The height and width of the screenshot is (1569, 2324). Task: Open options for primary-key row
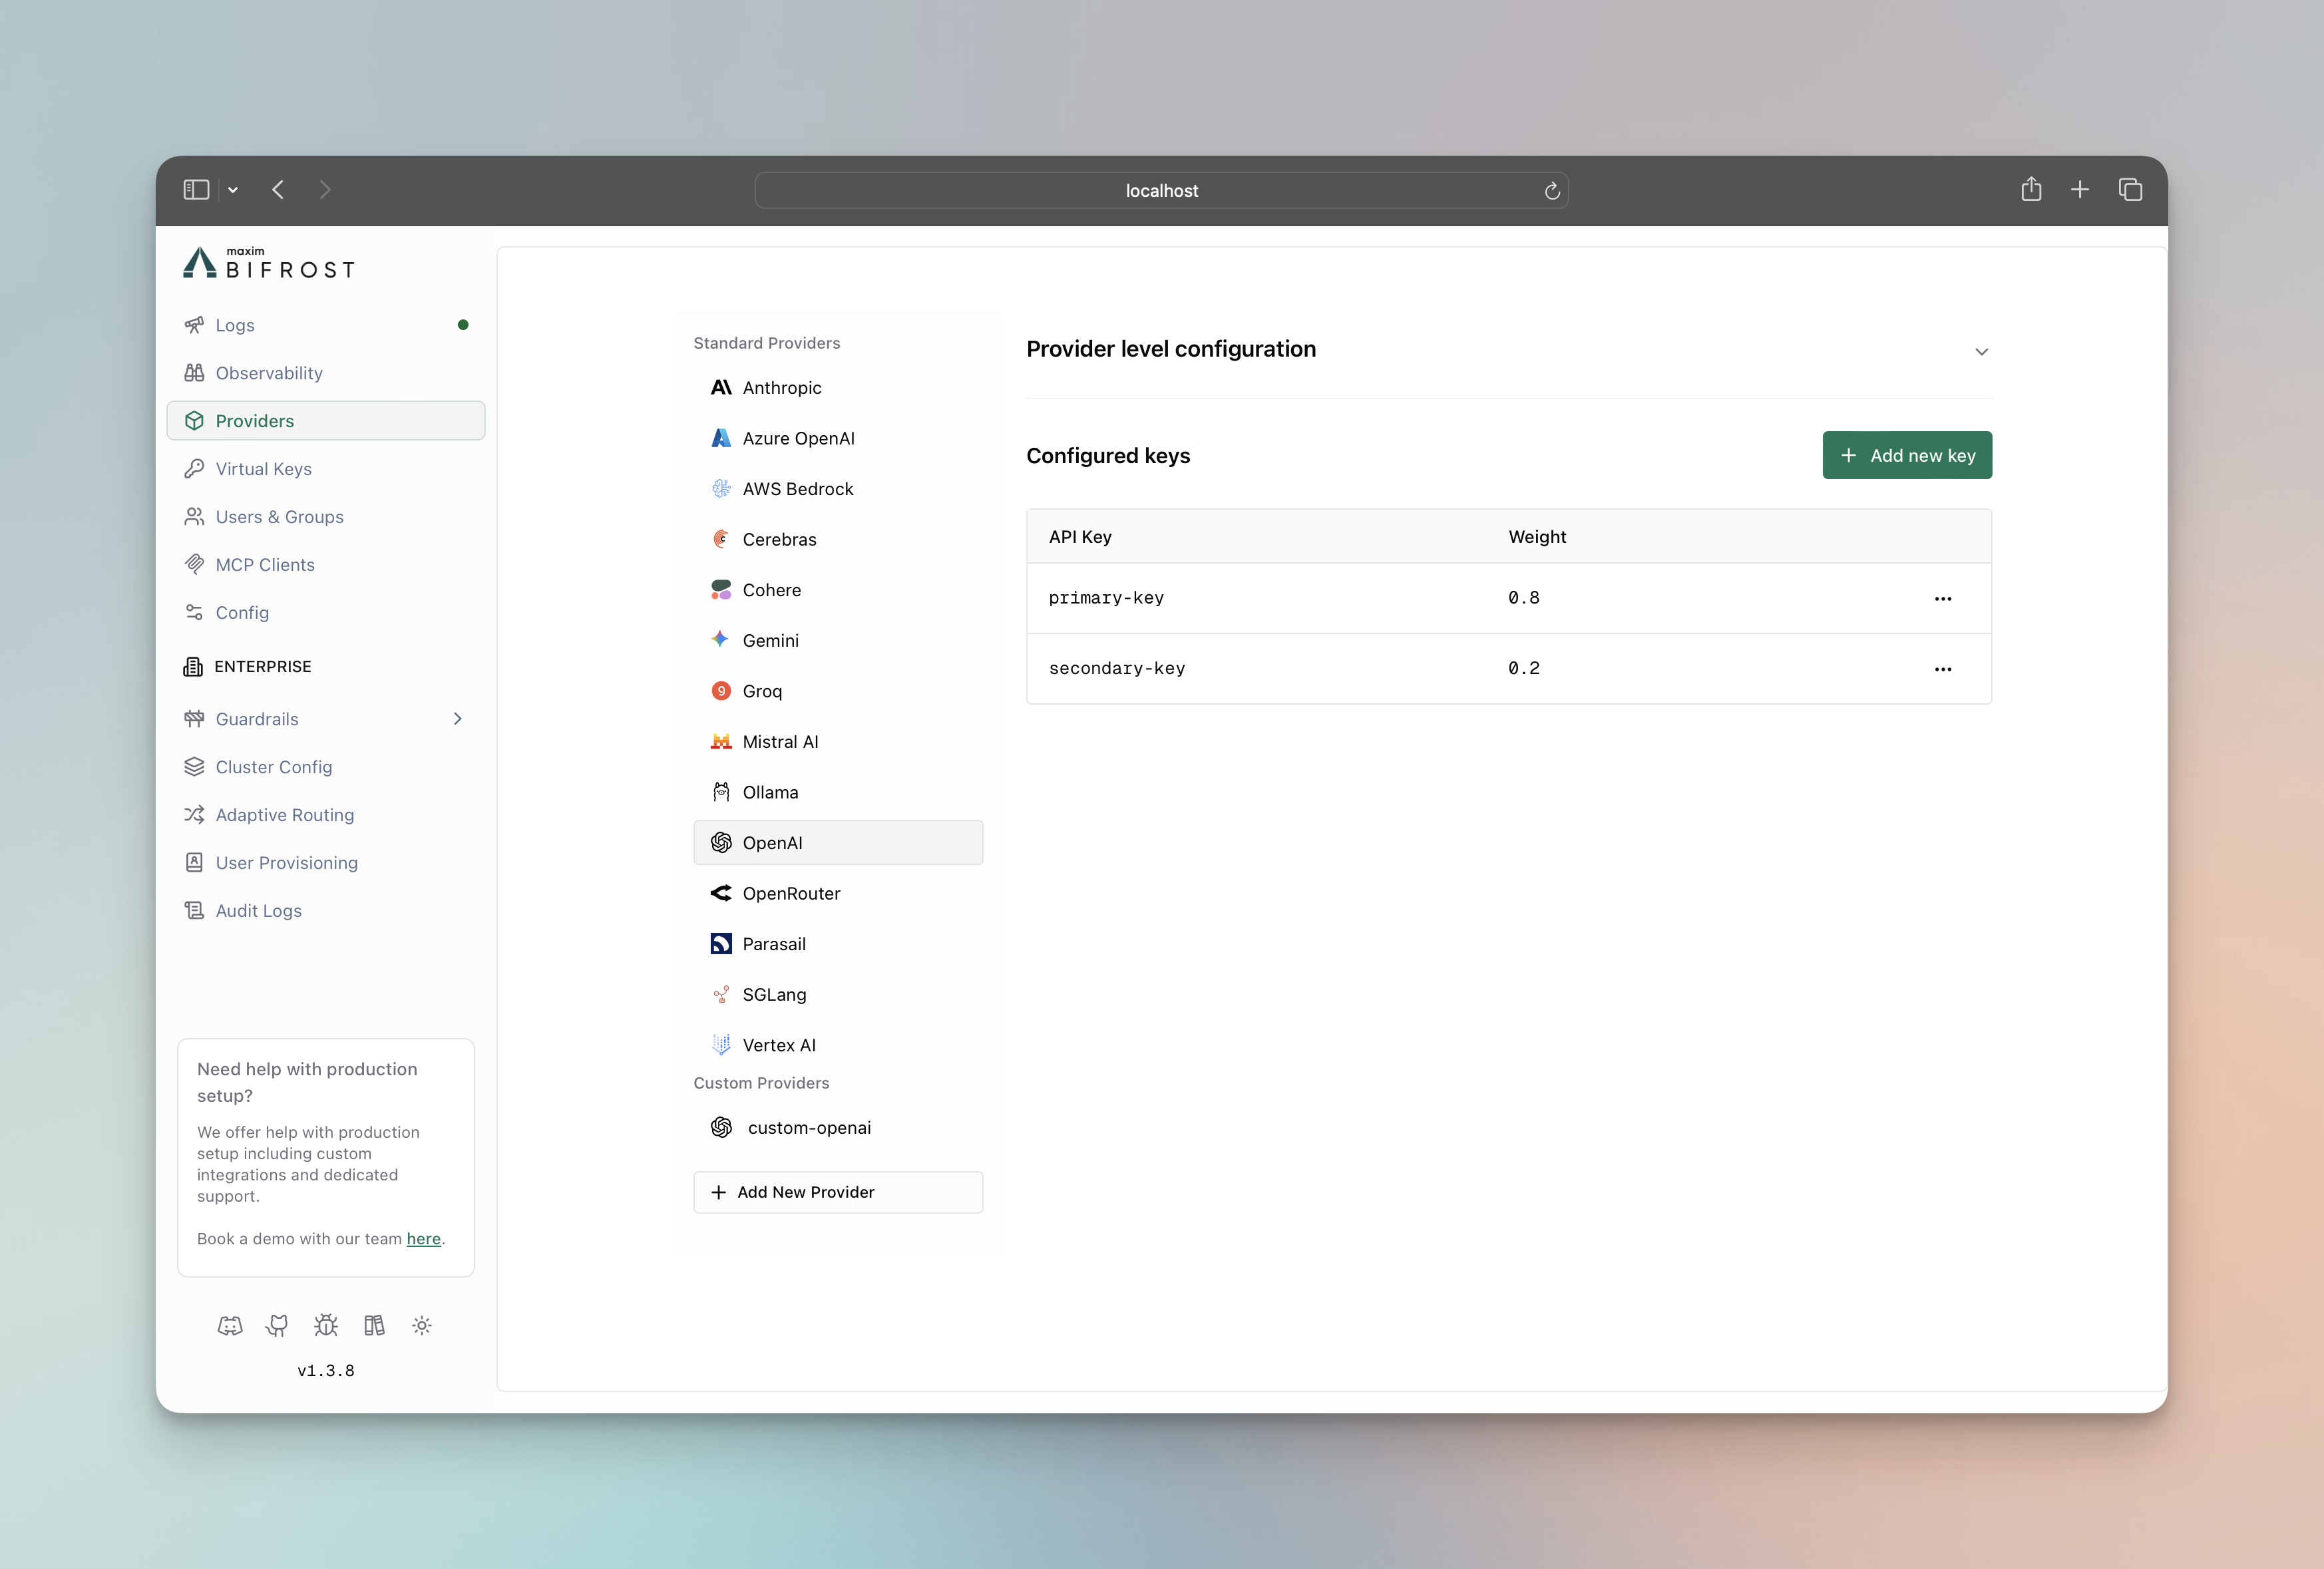pyautogui.click(x=1943, y=598)
